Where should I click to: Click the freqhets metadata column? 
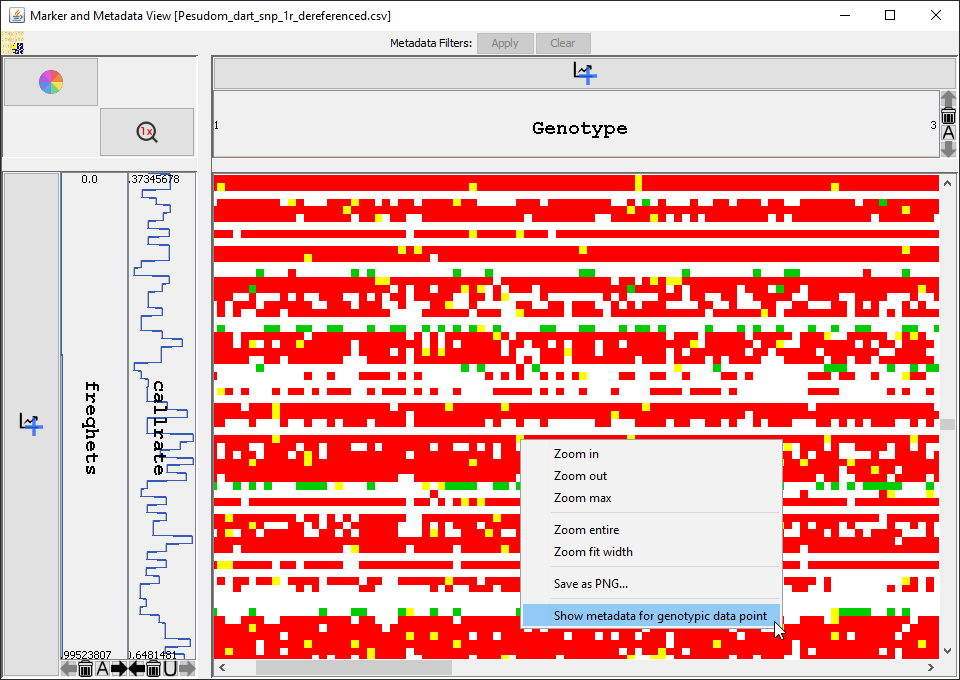tap(94, 416)
